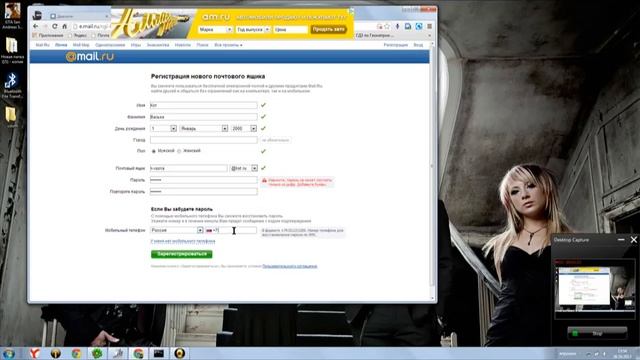Open the user agreement link at the form bottom
The image size is (640, 360).
pos(289,266)
